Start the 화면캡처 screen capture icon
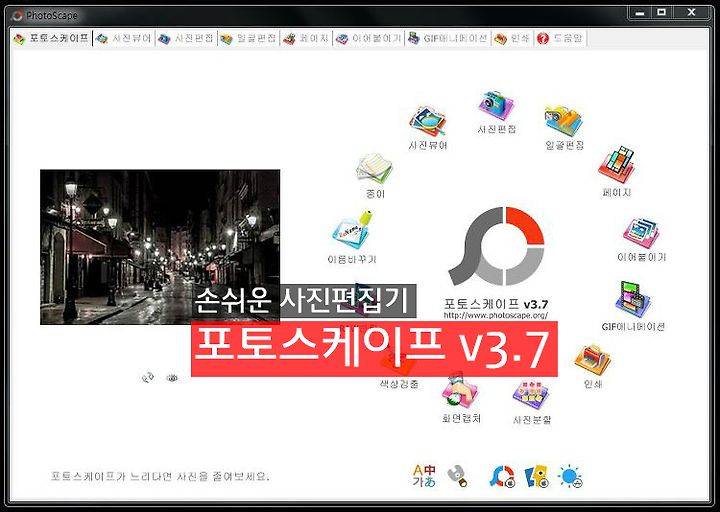Image resolution: width=720 pixels, height=512 pixels. coord(461,393)
